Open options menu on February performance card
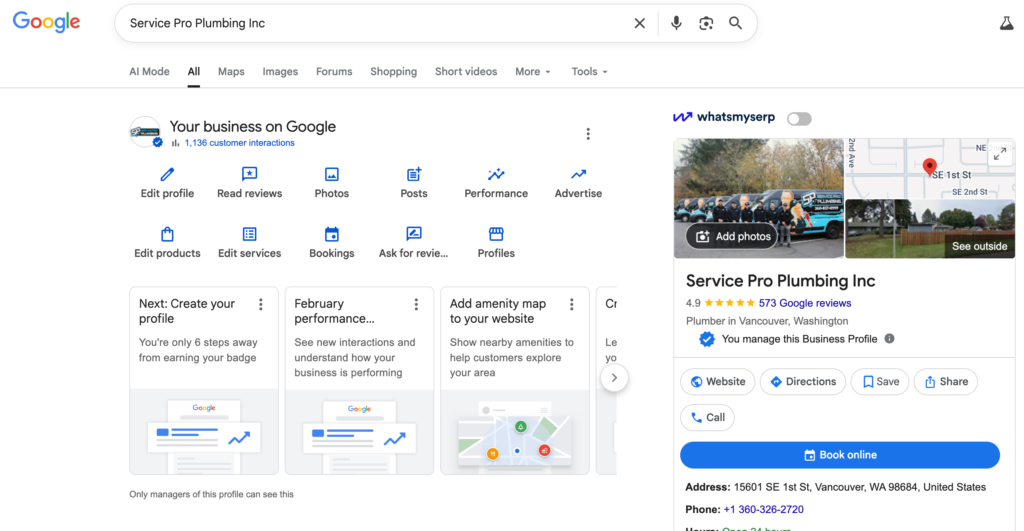Image resolution: width=1024 pixels, height=531 pixels. tap(416, 305)
